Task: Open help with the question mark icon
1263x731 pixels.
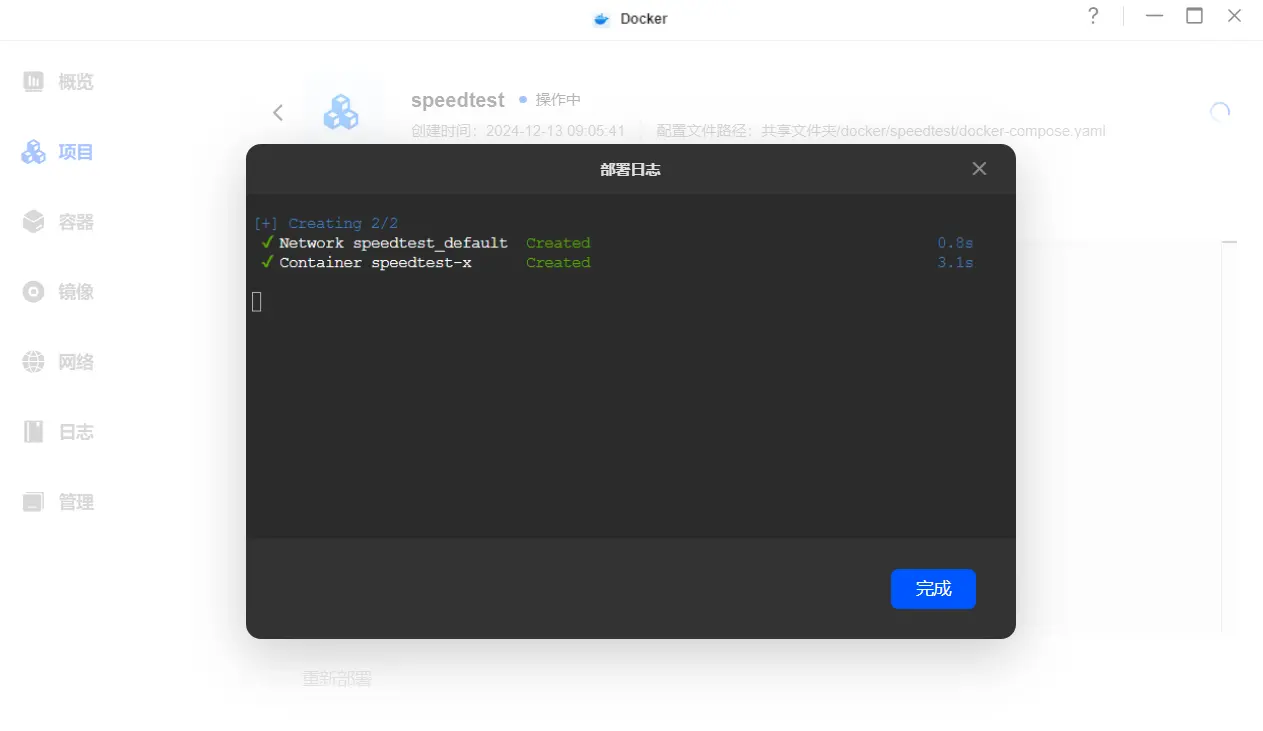Action: 1093,16
